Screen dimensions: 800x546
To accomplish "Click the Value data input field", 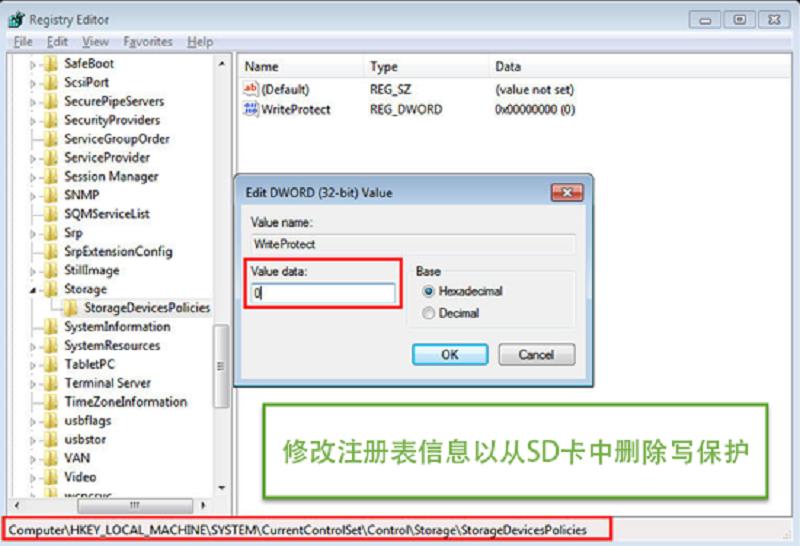I will (x=323, y=293).
